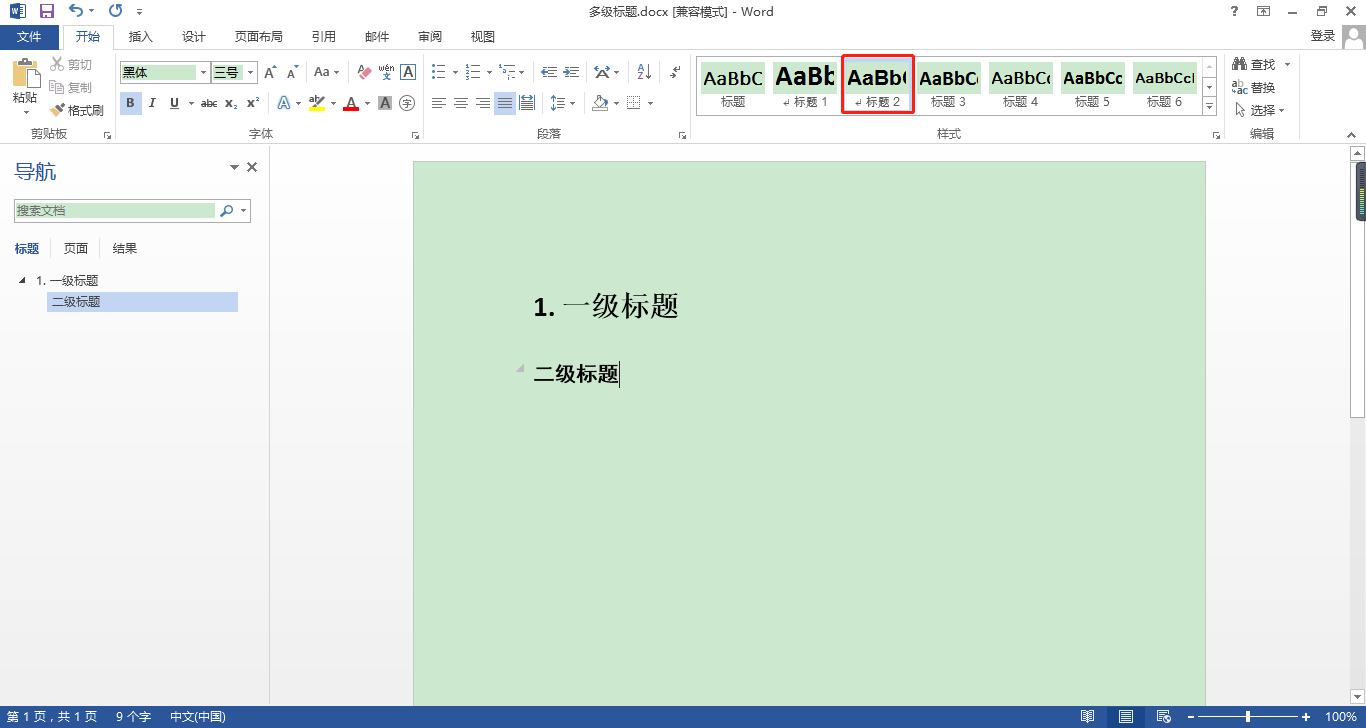Image resolution: width=1366 pixels, height=728 pixels.
Task: Apply the 标题 3 style
Action: 949,86
